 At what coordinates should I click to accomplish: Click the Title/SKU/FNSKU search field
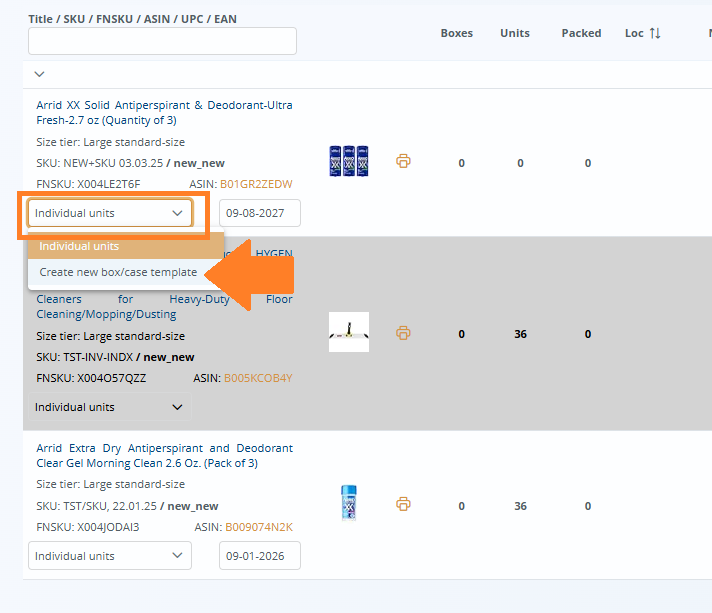(162, 41)
